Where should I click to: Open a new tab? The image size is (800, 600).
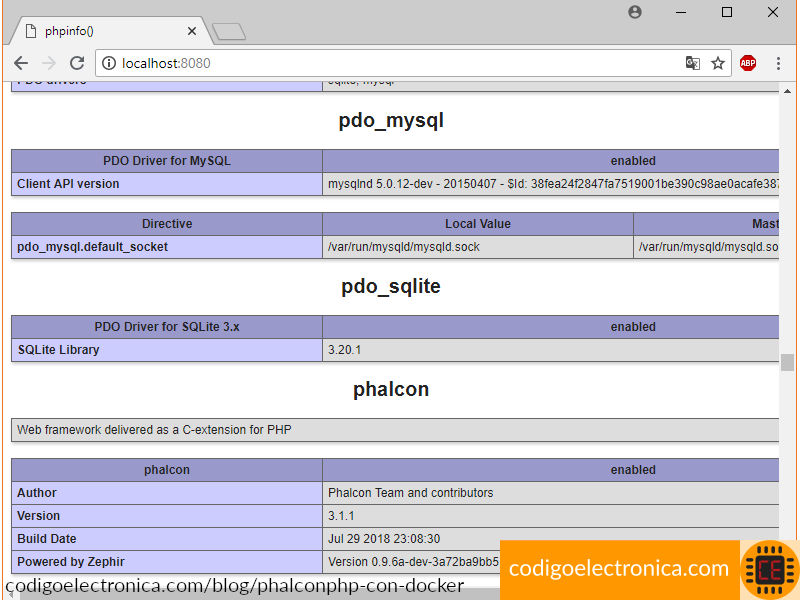point(229,32)
